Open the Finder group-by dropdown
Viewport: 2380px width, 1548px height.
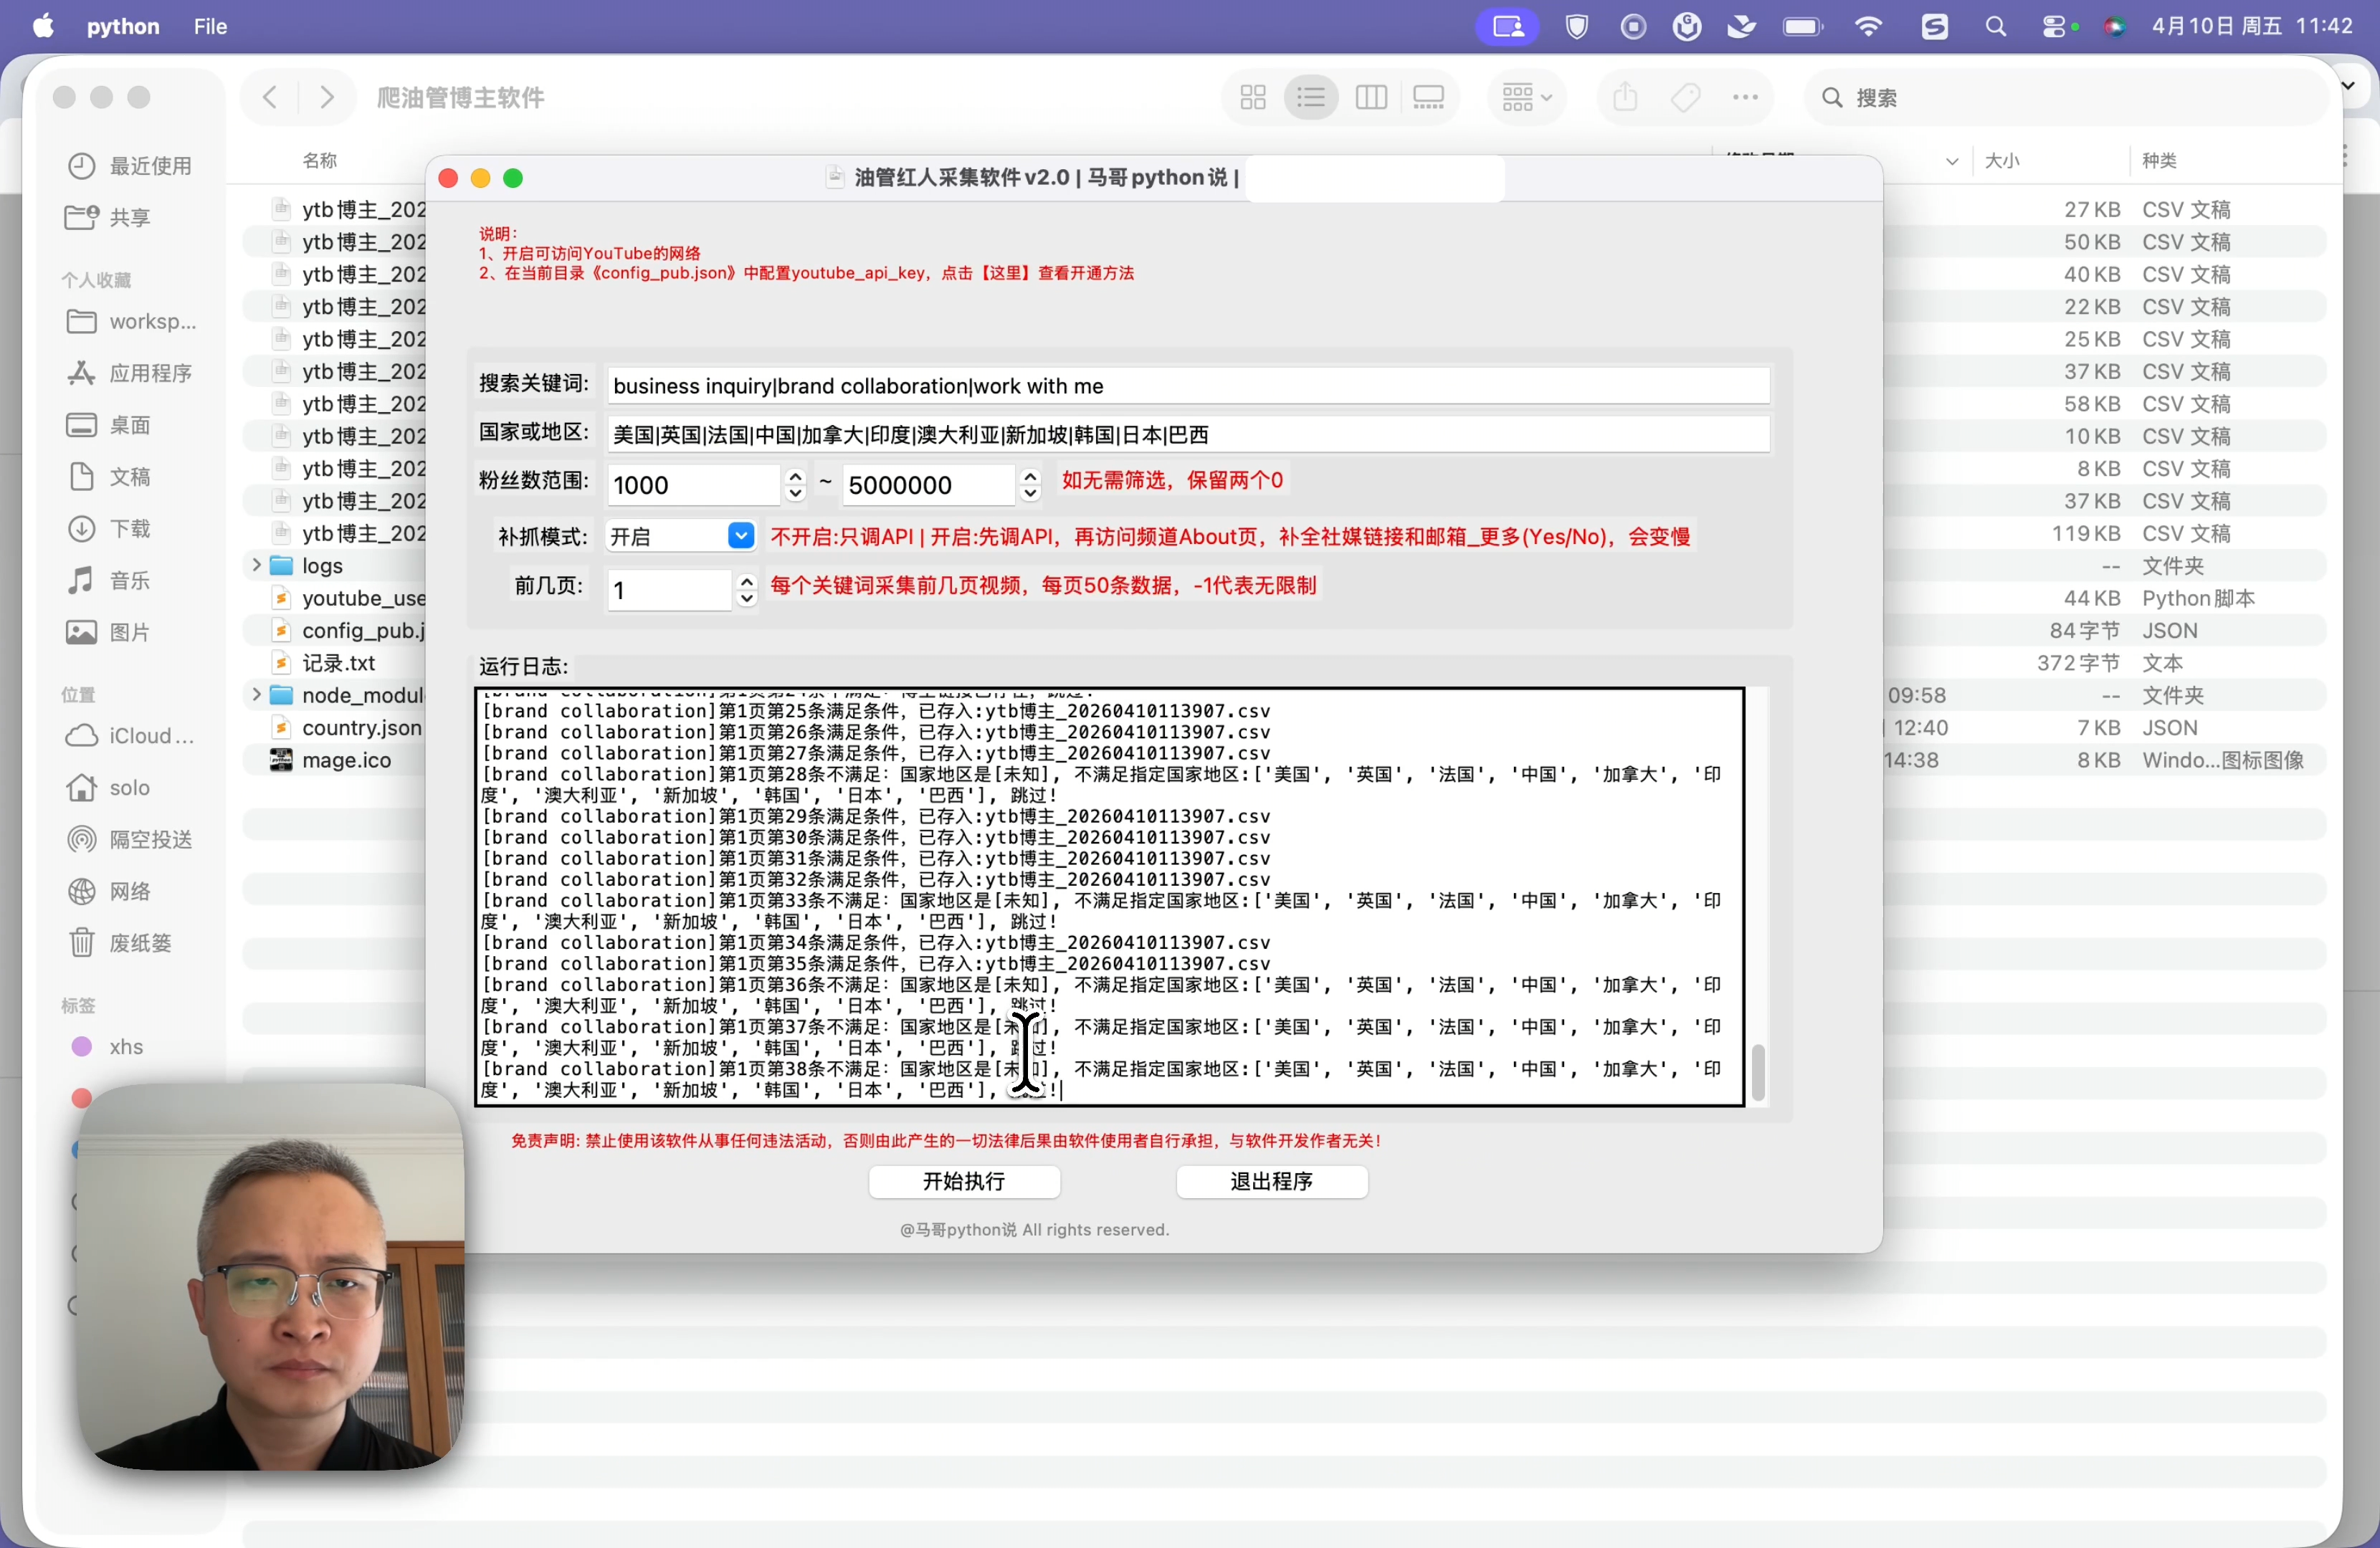[x=1526, y=98]
